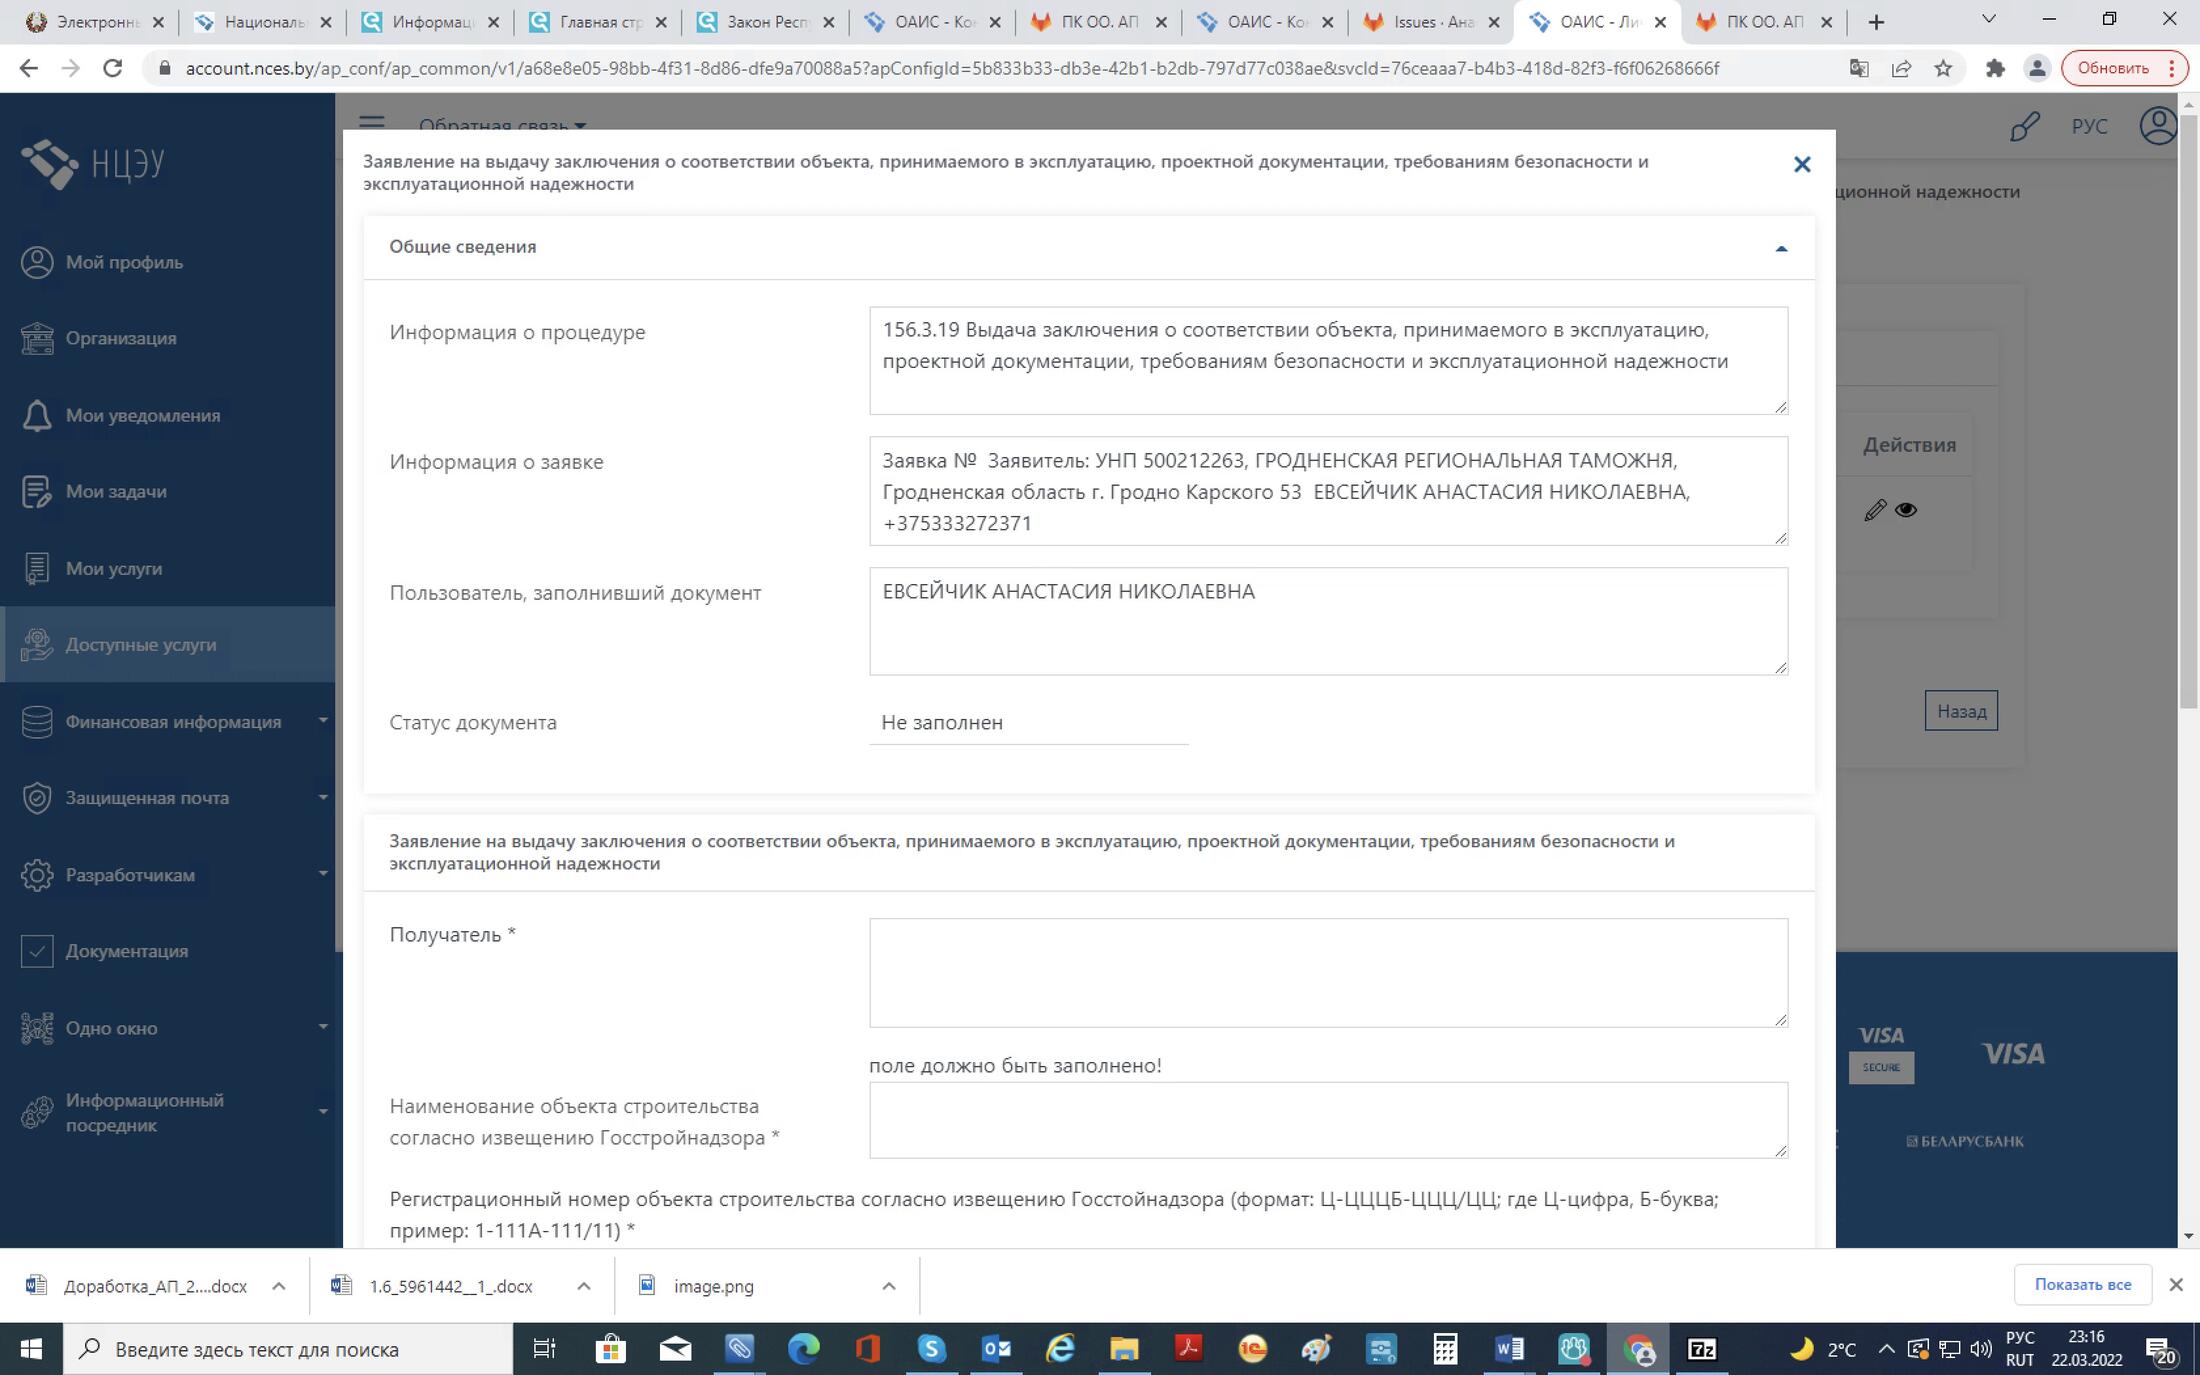The image size is (2200, 1375).
Task: Click the Windows Start button
Action: coord(31,1349)
